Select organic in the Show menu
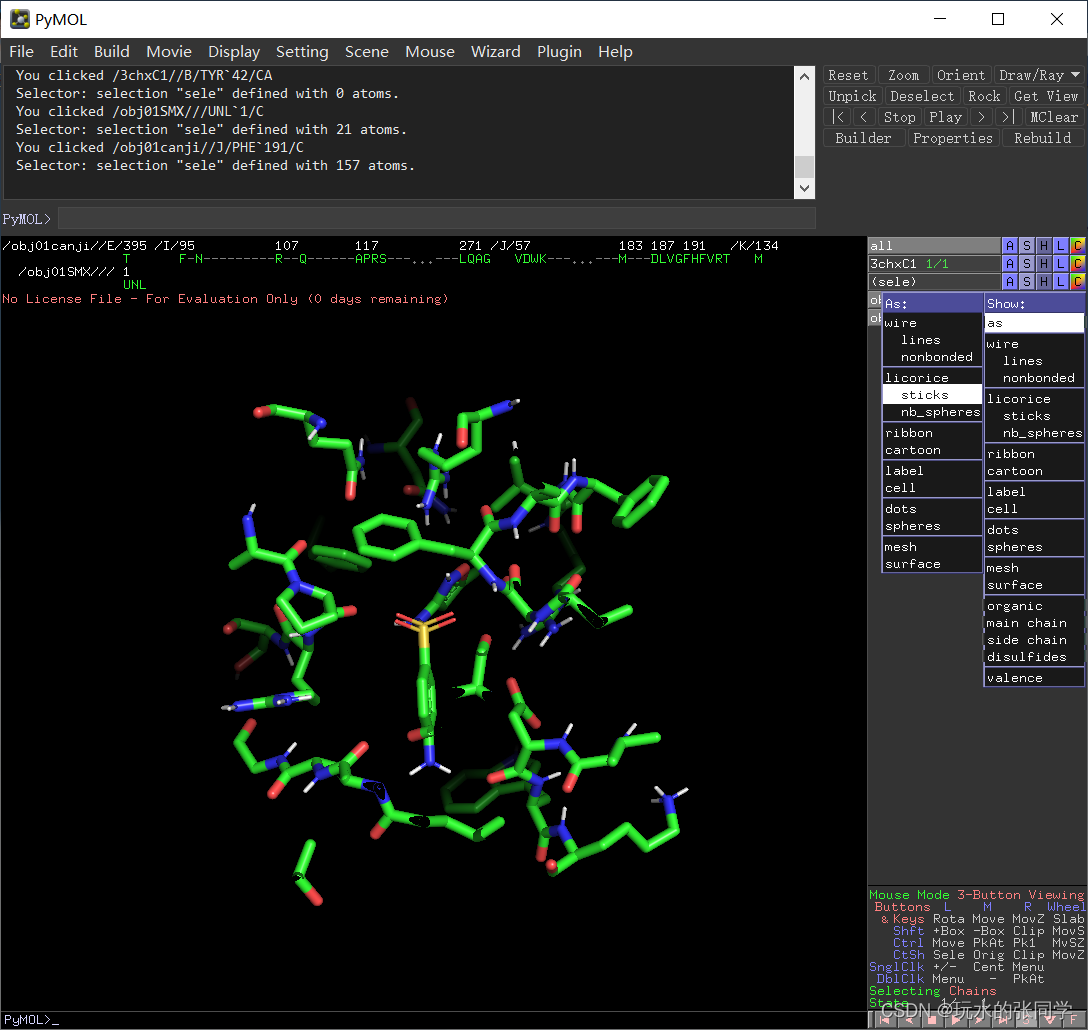The image size is (1088, 1030). [1034, 606]
